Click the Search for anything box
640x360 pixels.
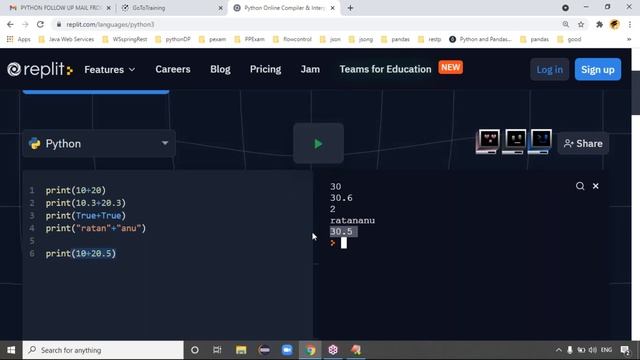[x=103, y=350]
